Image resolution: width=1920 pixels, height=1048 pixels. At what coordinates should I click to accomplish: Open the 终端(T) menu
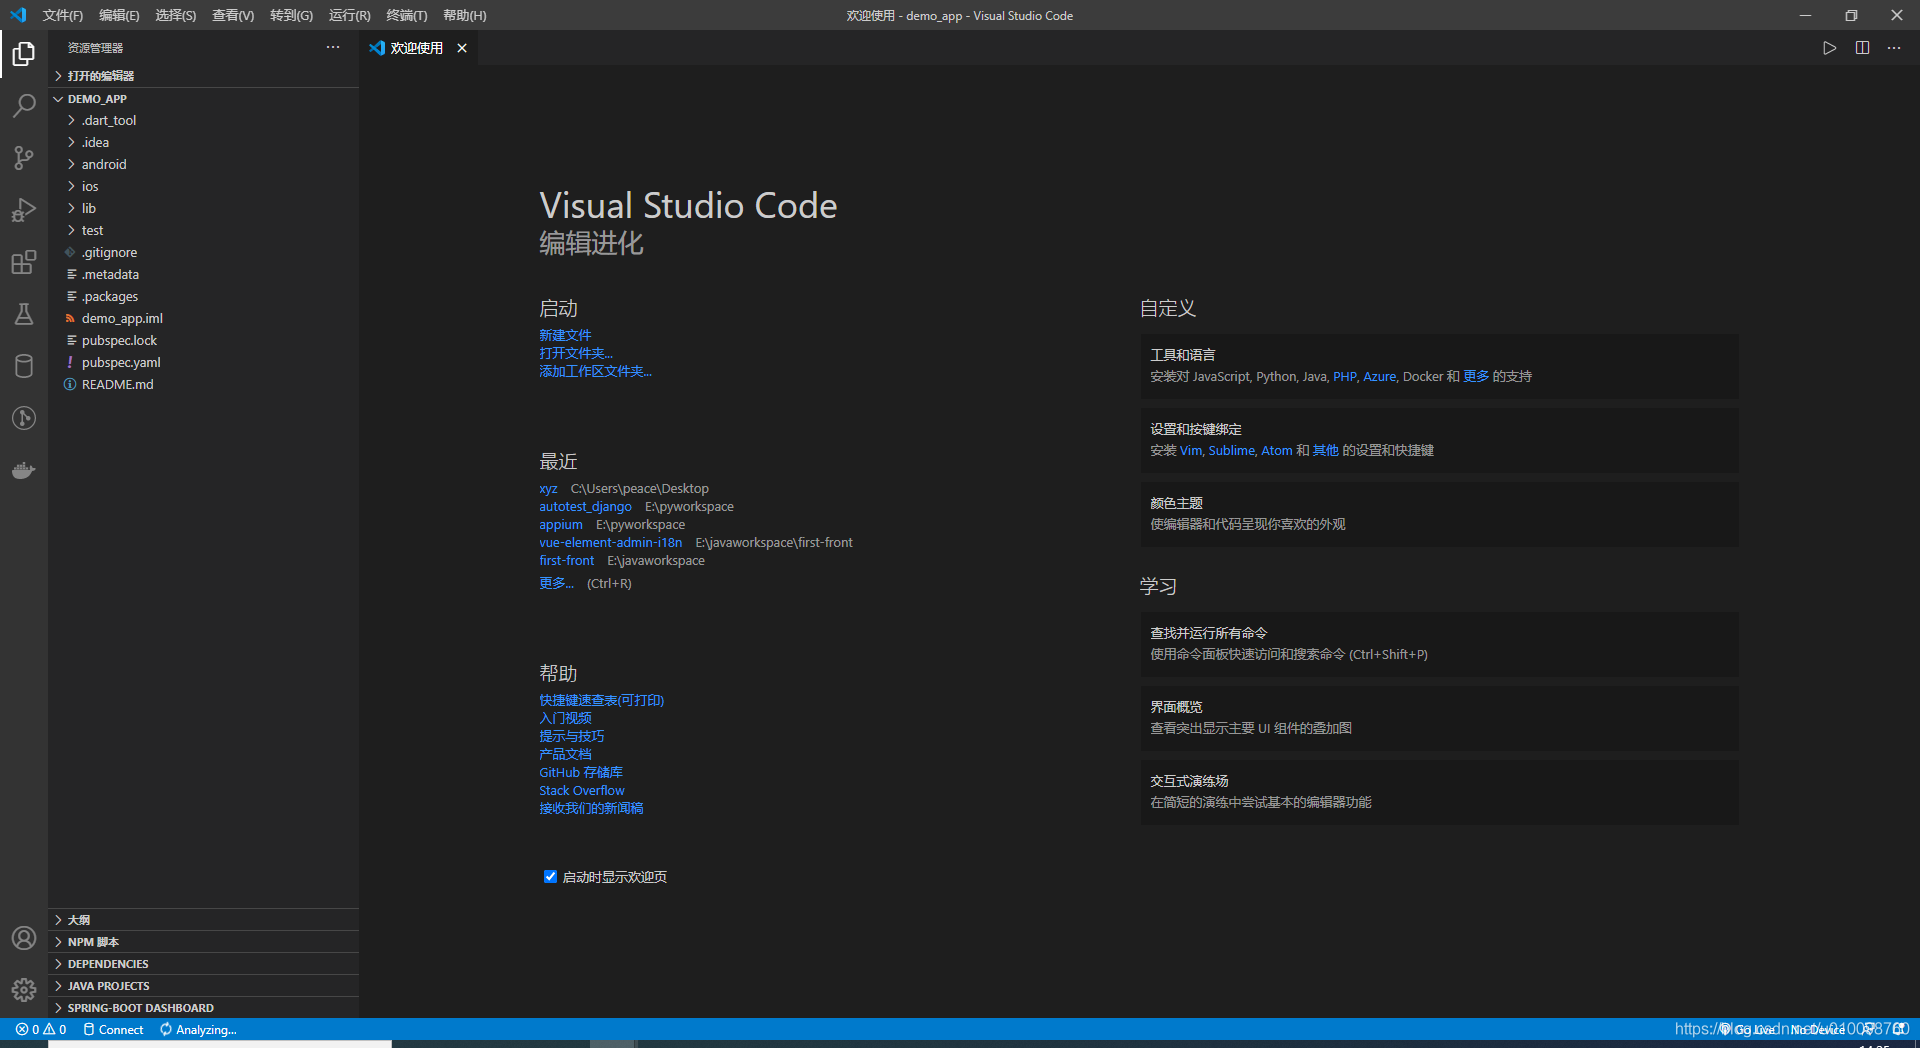(x=407, y=15)
